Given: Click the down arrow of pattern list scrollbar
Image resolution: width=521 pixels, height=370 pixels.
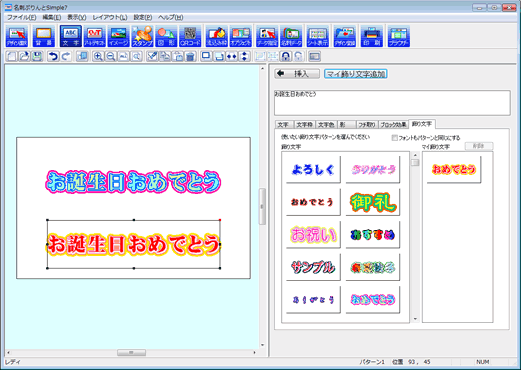Looking at the screenshot, I should tap(415, 319).
